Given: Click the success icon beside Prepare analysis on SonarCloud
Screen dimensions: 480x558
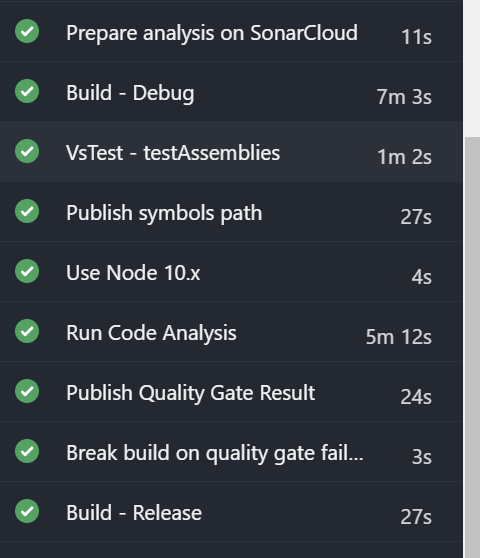Looking at the screenshot, I should (27, 31).
